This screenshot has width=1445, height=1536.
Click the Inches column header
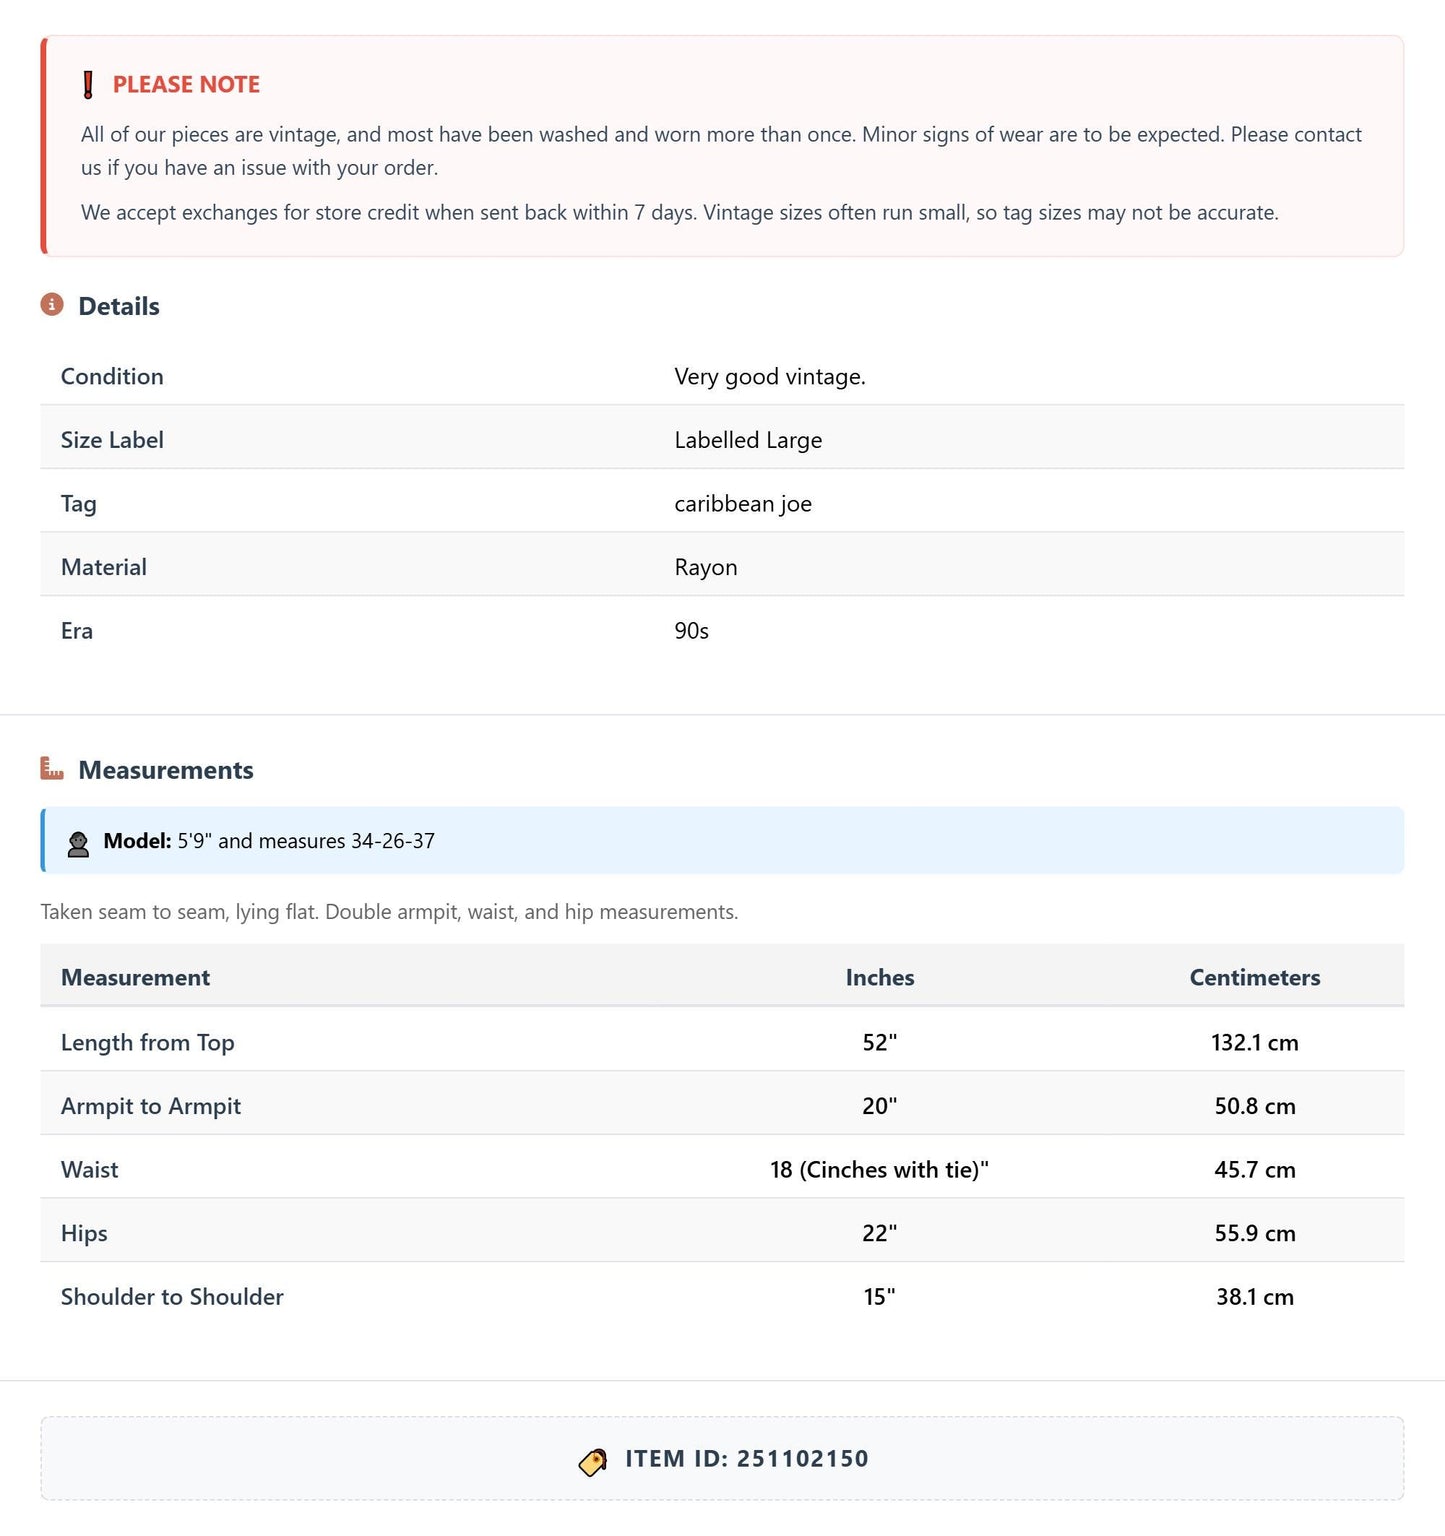[880, 977]
